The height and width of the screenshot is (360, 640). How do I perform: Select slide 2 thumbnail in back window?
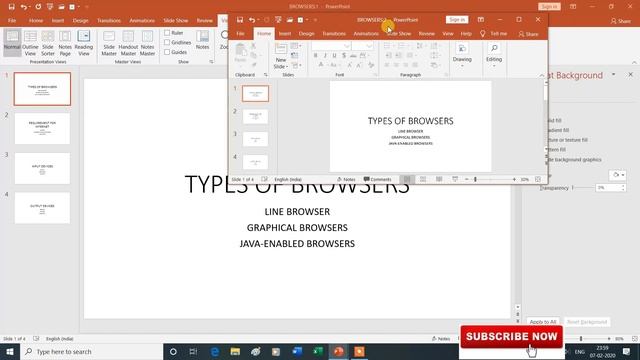[42, 129]
